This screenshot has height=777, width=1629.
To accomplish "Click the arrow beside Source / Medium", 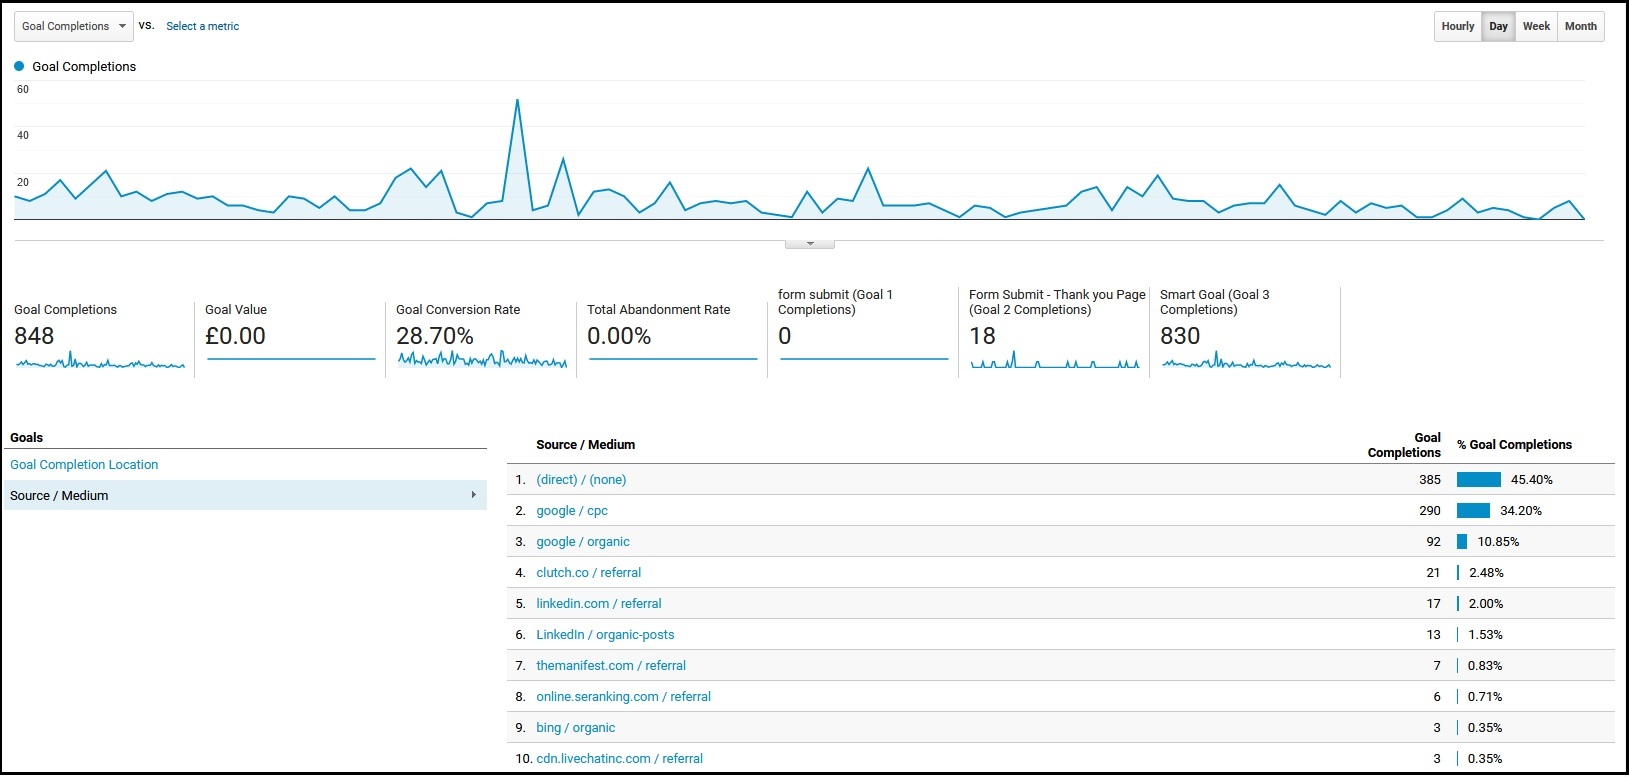I will pyautogui.click(x=473, y=495).
